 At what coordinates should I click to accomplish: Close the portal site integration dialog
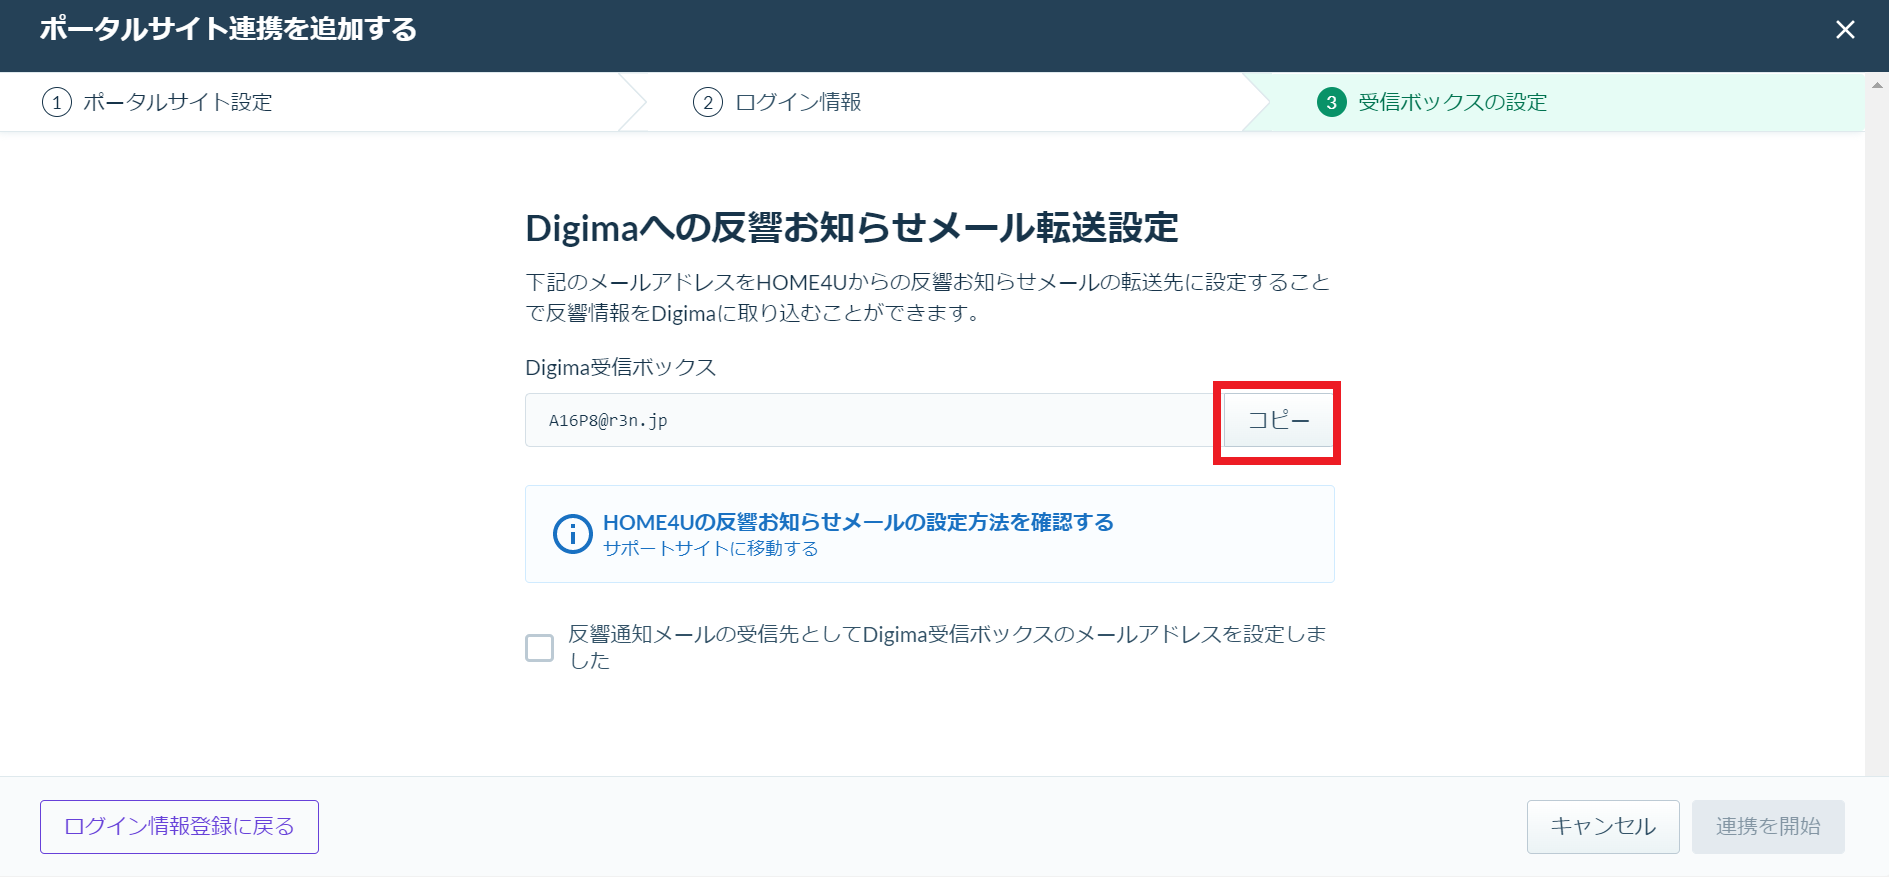(1845, 30)
